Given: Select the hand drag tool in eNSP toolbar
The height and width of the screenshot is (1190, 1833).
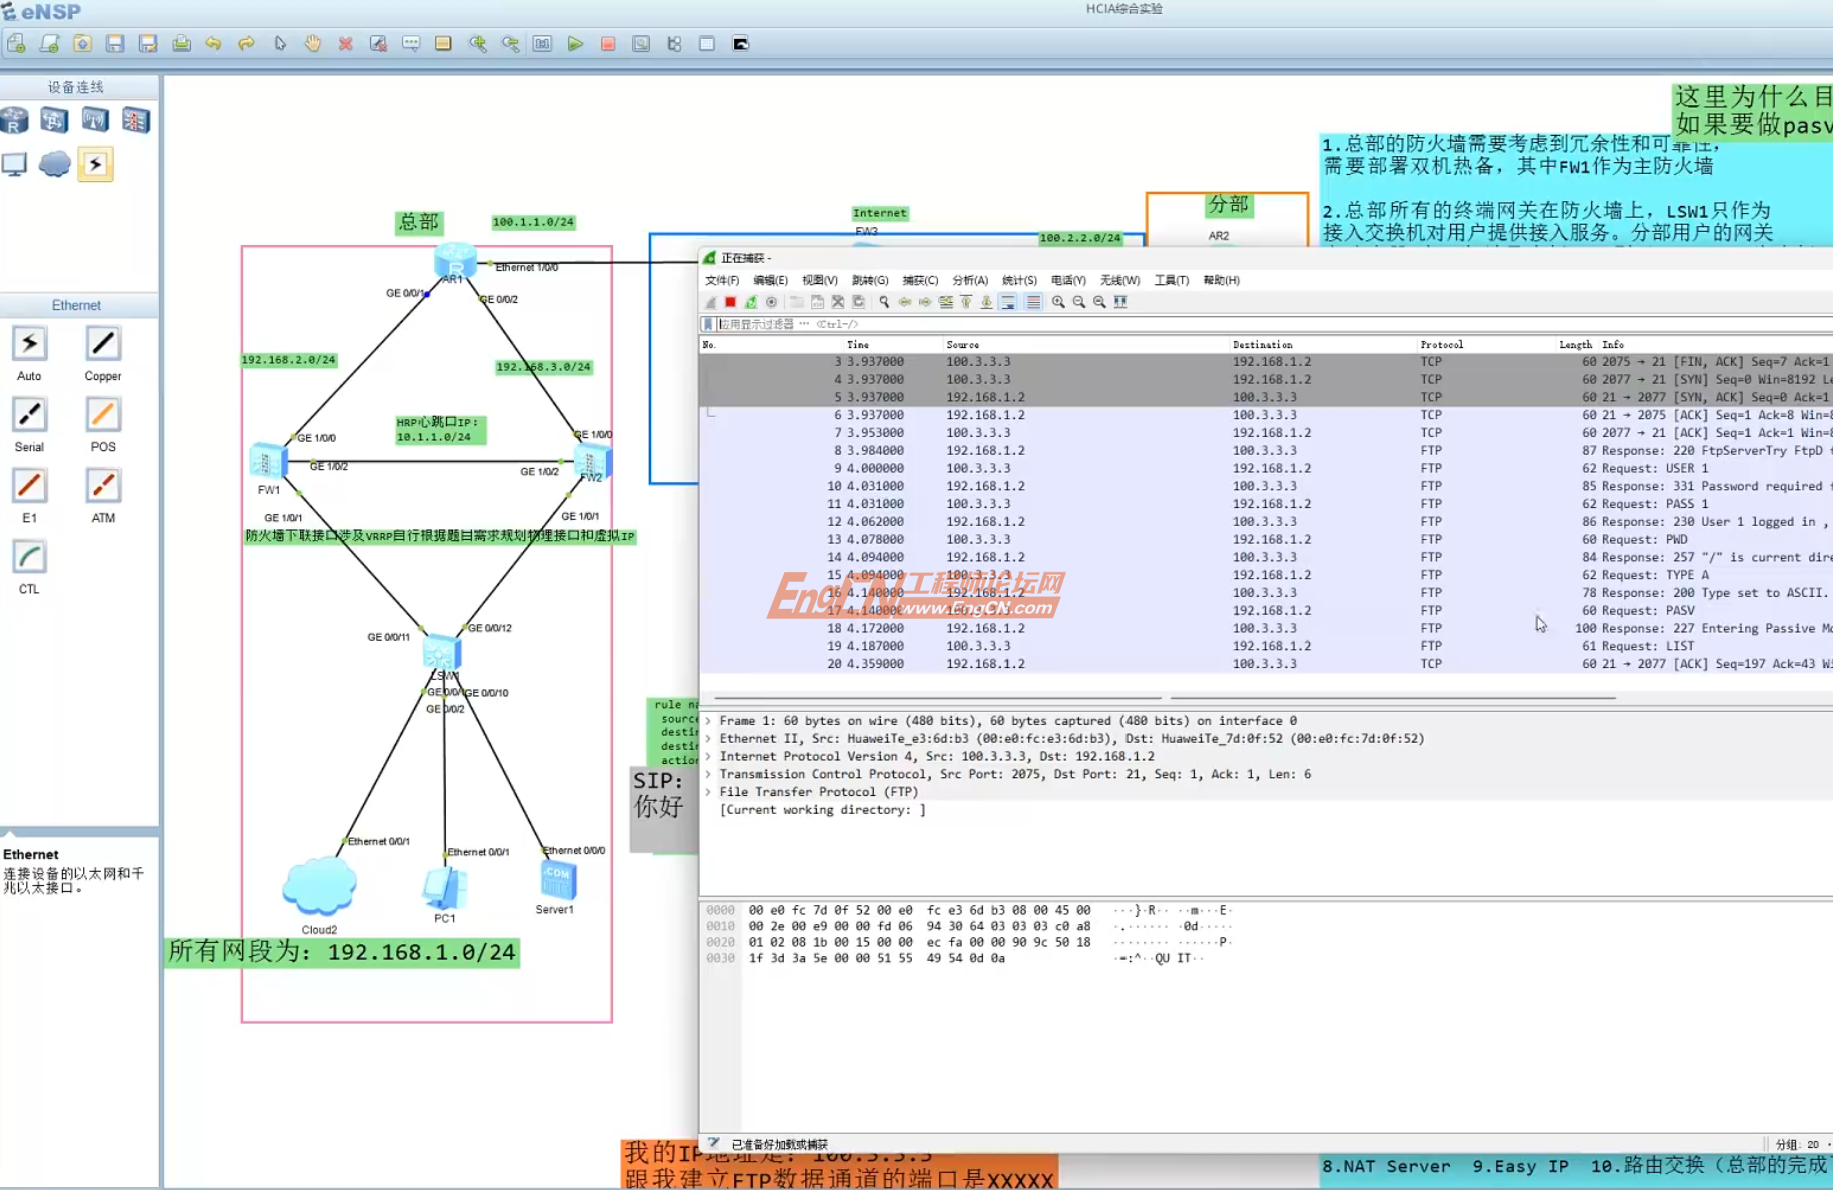Looking at the screenshot, I should tap(313, 44).
